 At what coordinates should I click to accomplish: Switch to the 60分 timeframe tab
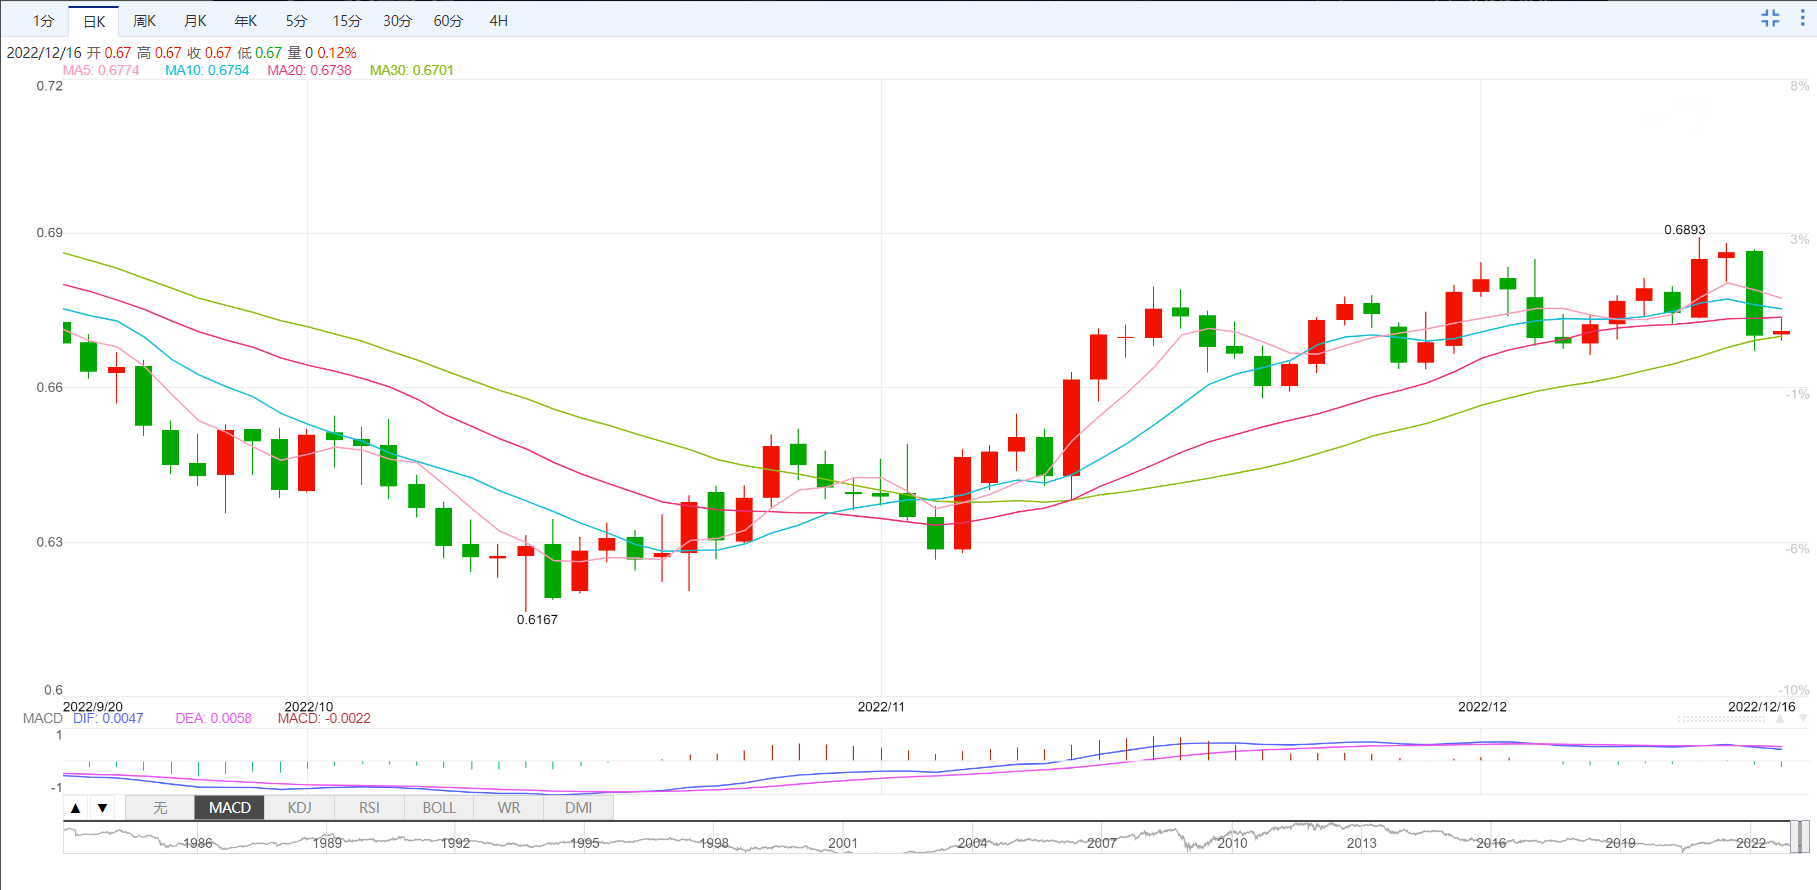point(448,21)
